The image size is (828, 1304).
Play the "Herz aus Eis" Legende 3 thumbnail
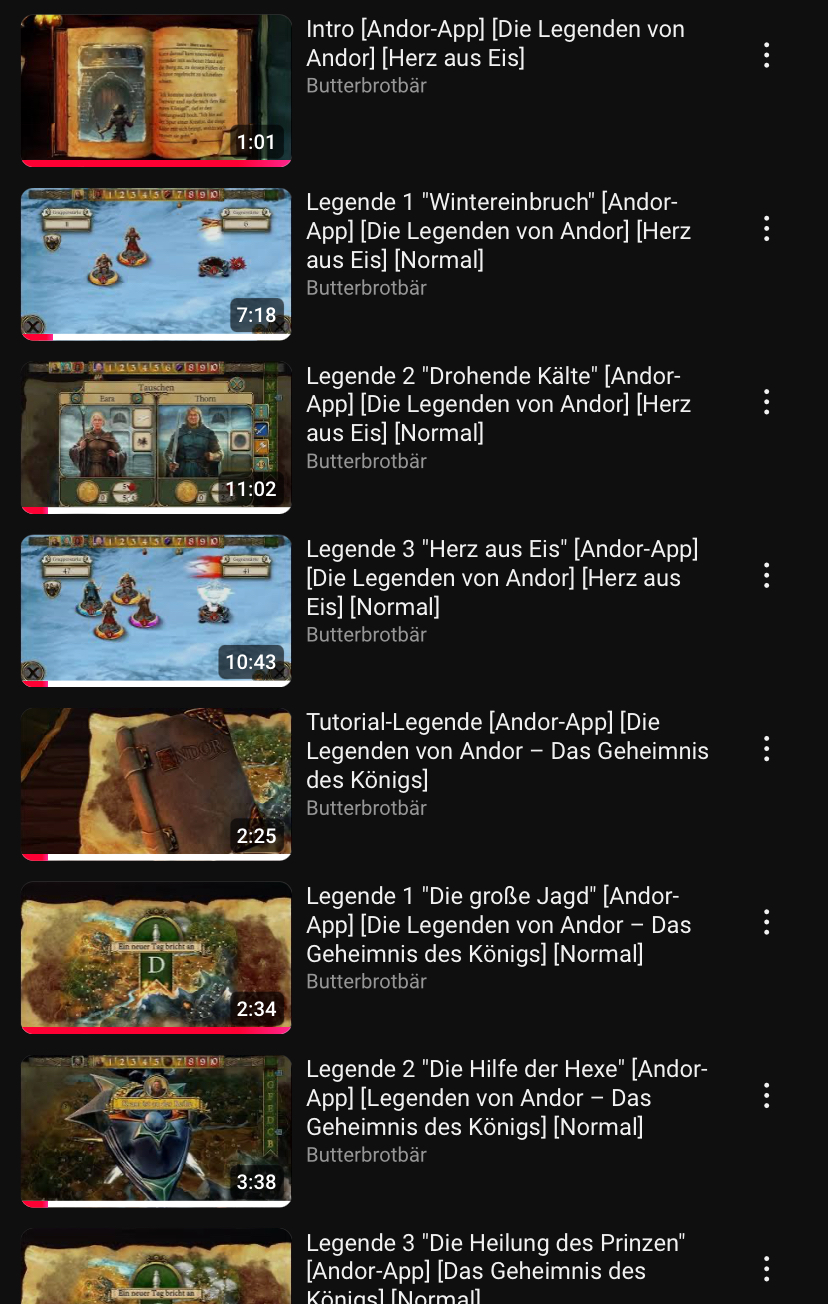156,611
